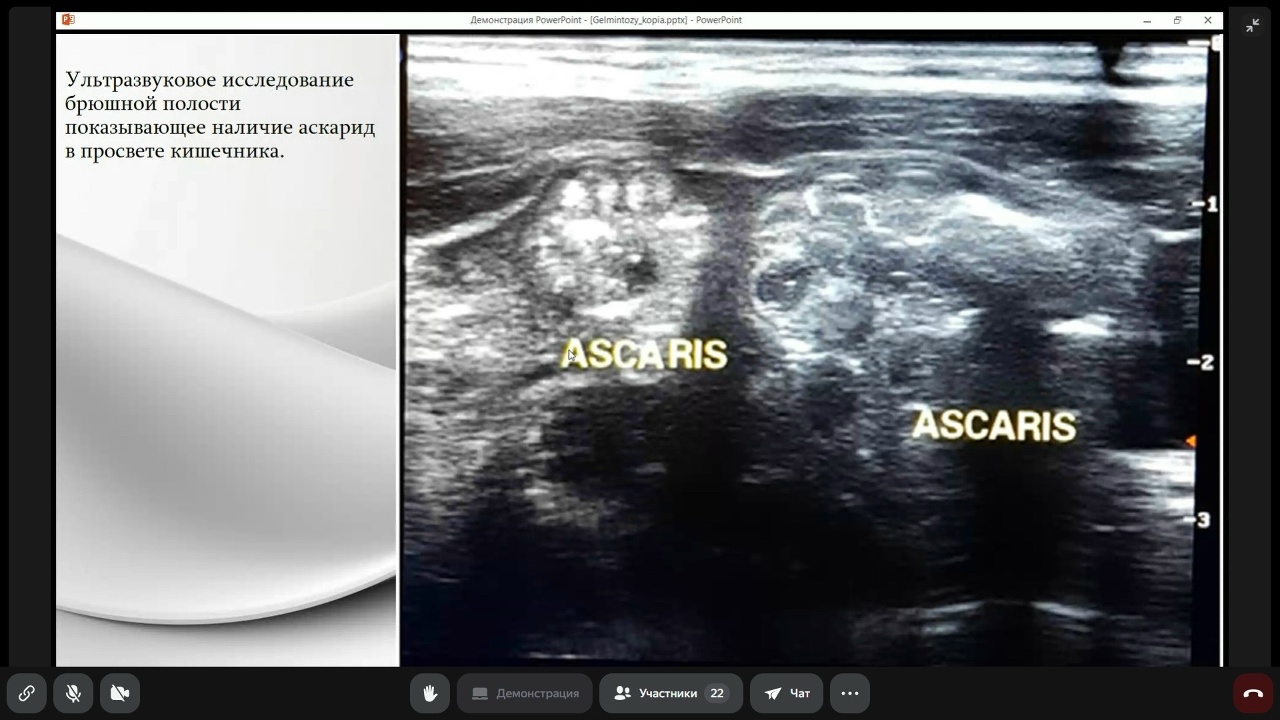Open the Чат panel
The image size is (1280, 720).
pos(787,693)
